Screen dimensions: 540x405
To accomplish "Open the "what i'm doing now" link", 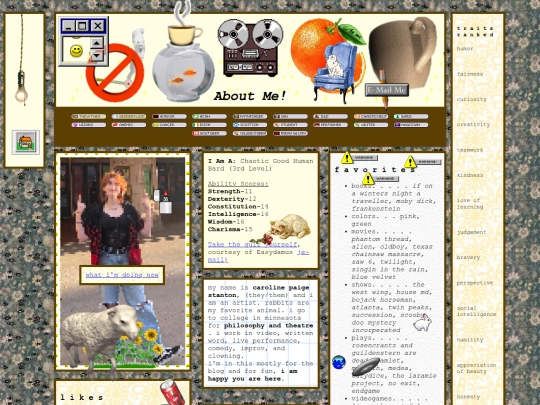I will coord(122,275).
